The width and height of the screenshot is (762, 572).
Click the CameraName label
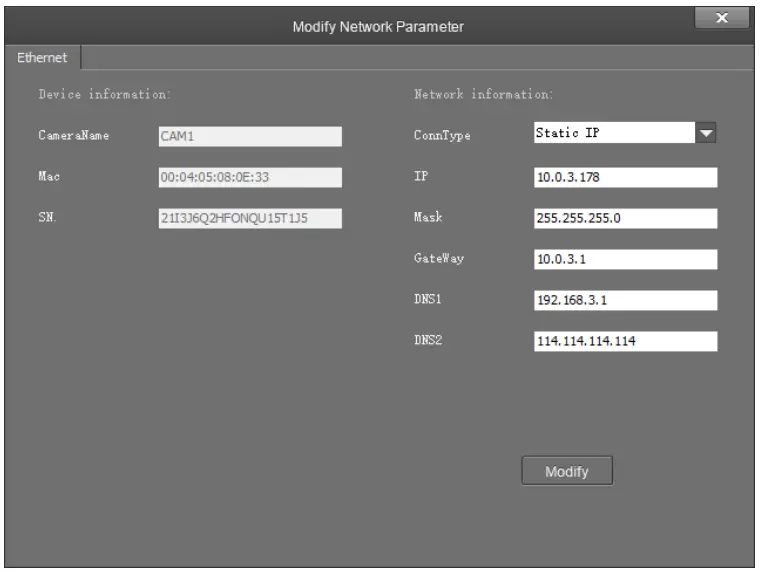point(74,135)
